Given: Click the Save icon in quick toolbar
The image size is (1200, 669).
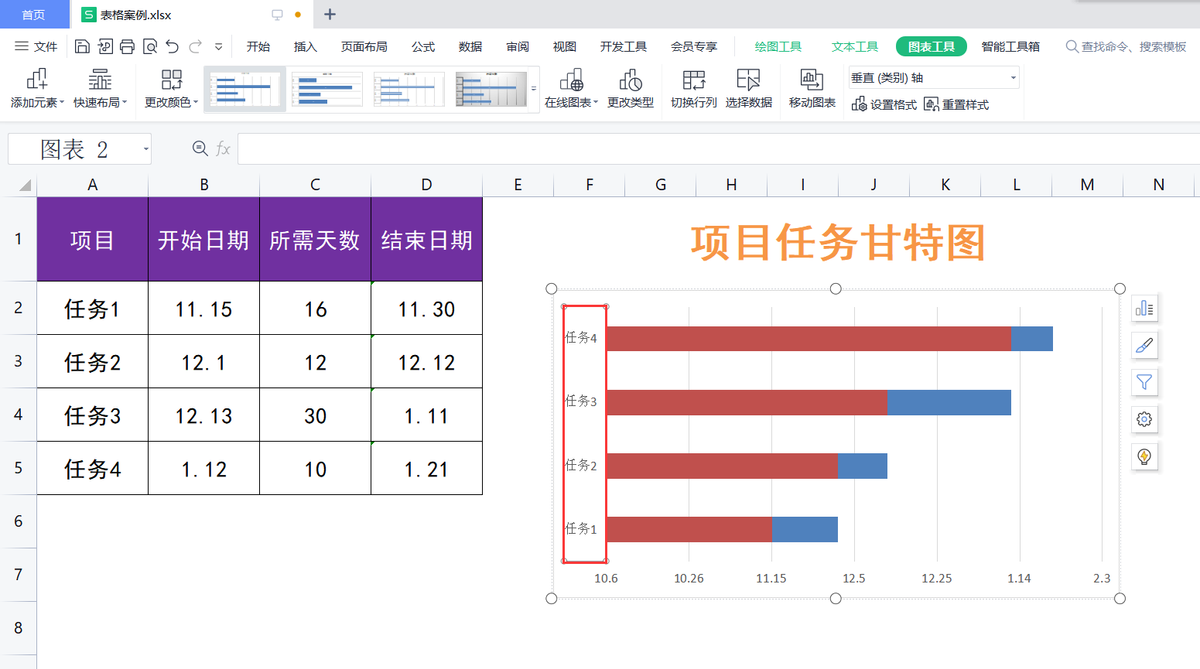Looking at the screenshot, I should click(82, 46).
